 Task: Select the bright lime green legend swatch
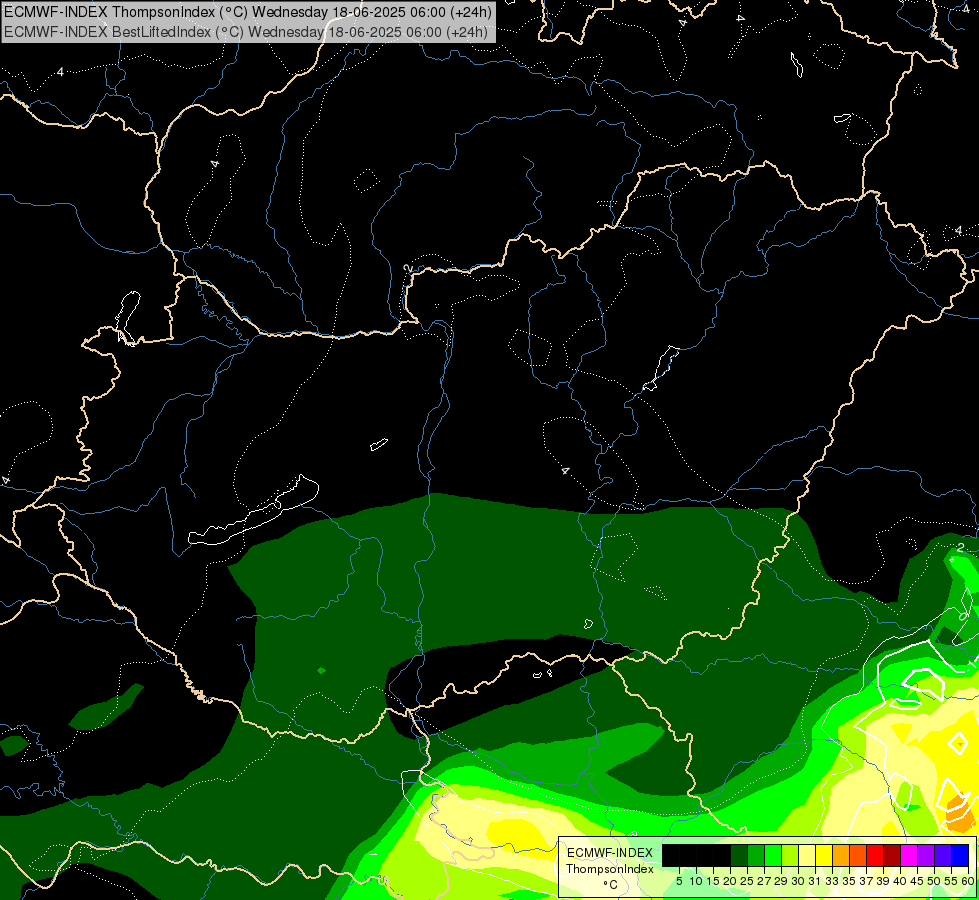point(773,855)
